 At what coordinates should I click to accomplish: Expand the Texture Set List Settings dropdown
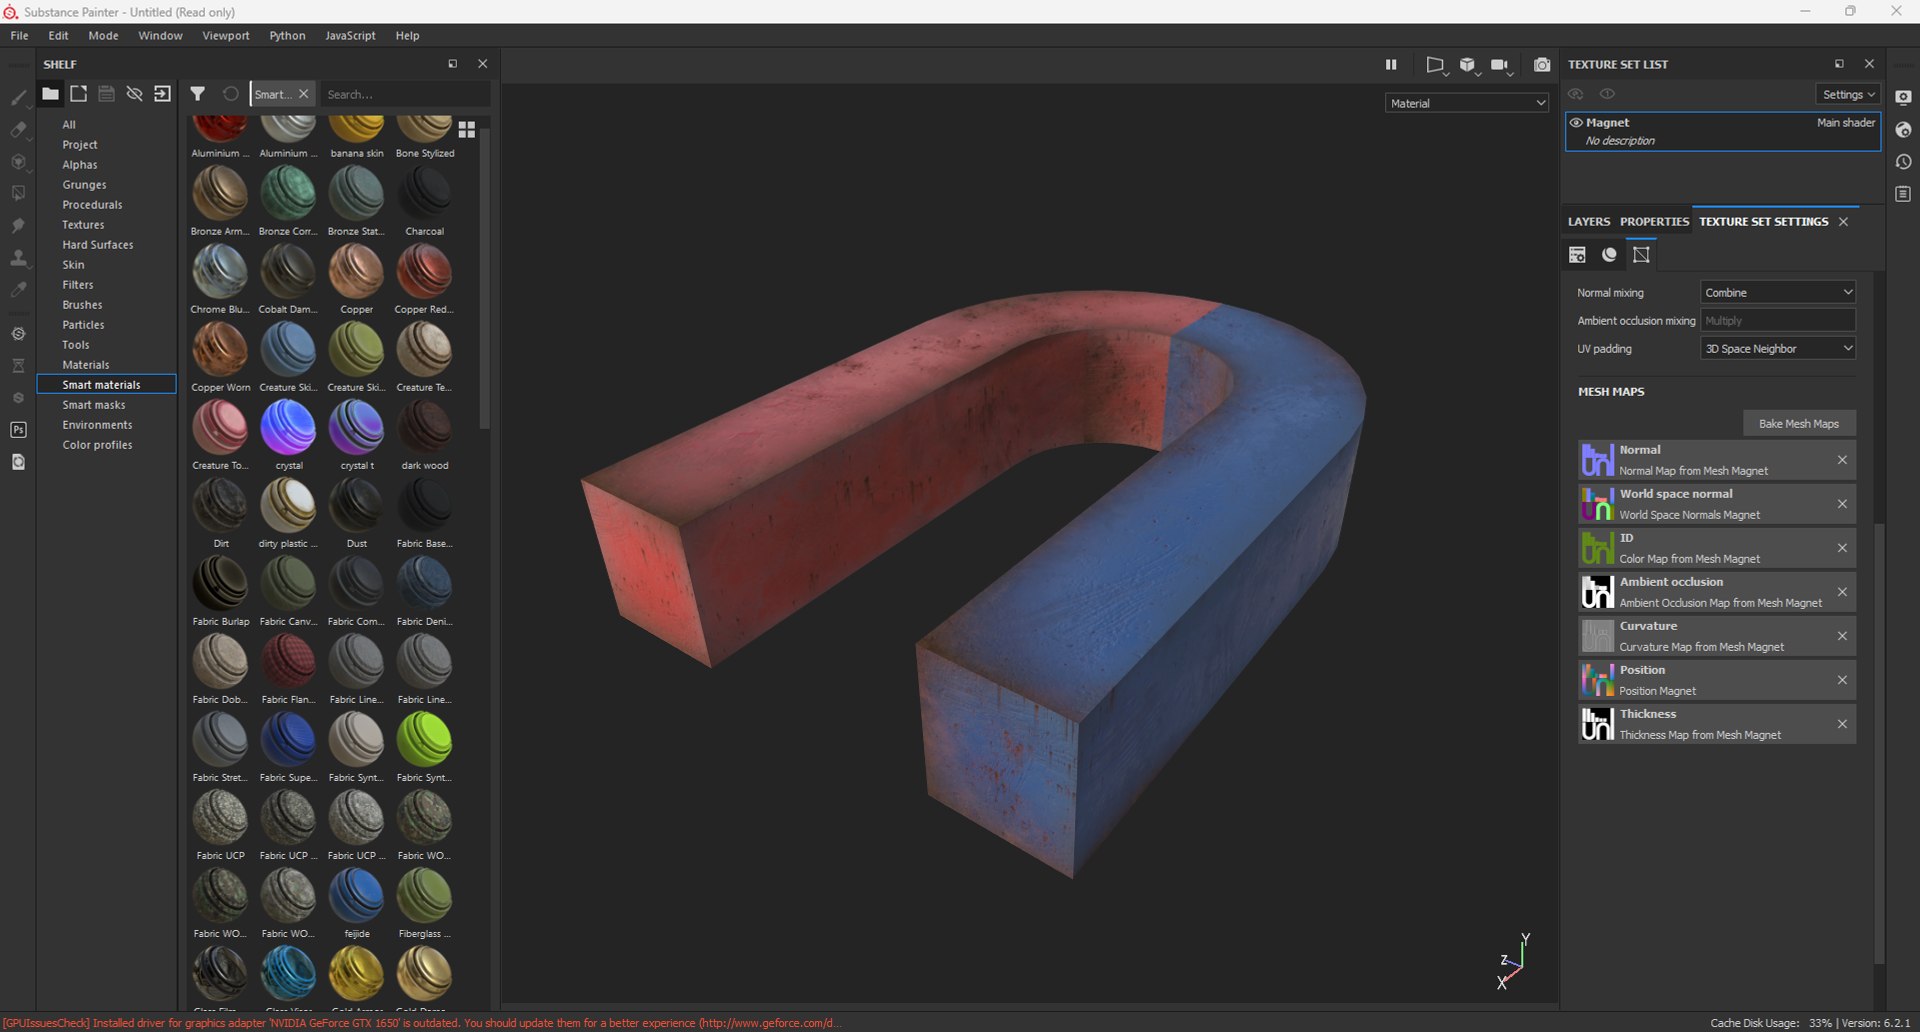click(1848, 94)
